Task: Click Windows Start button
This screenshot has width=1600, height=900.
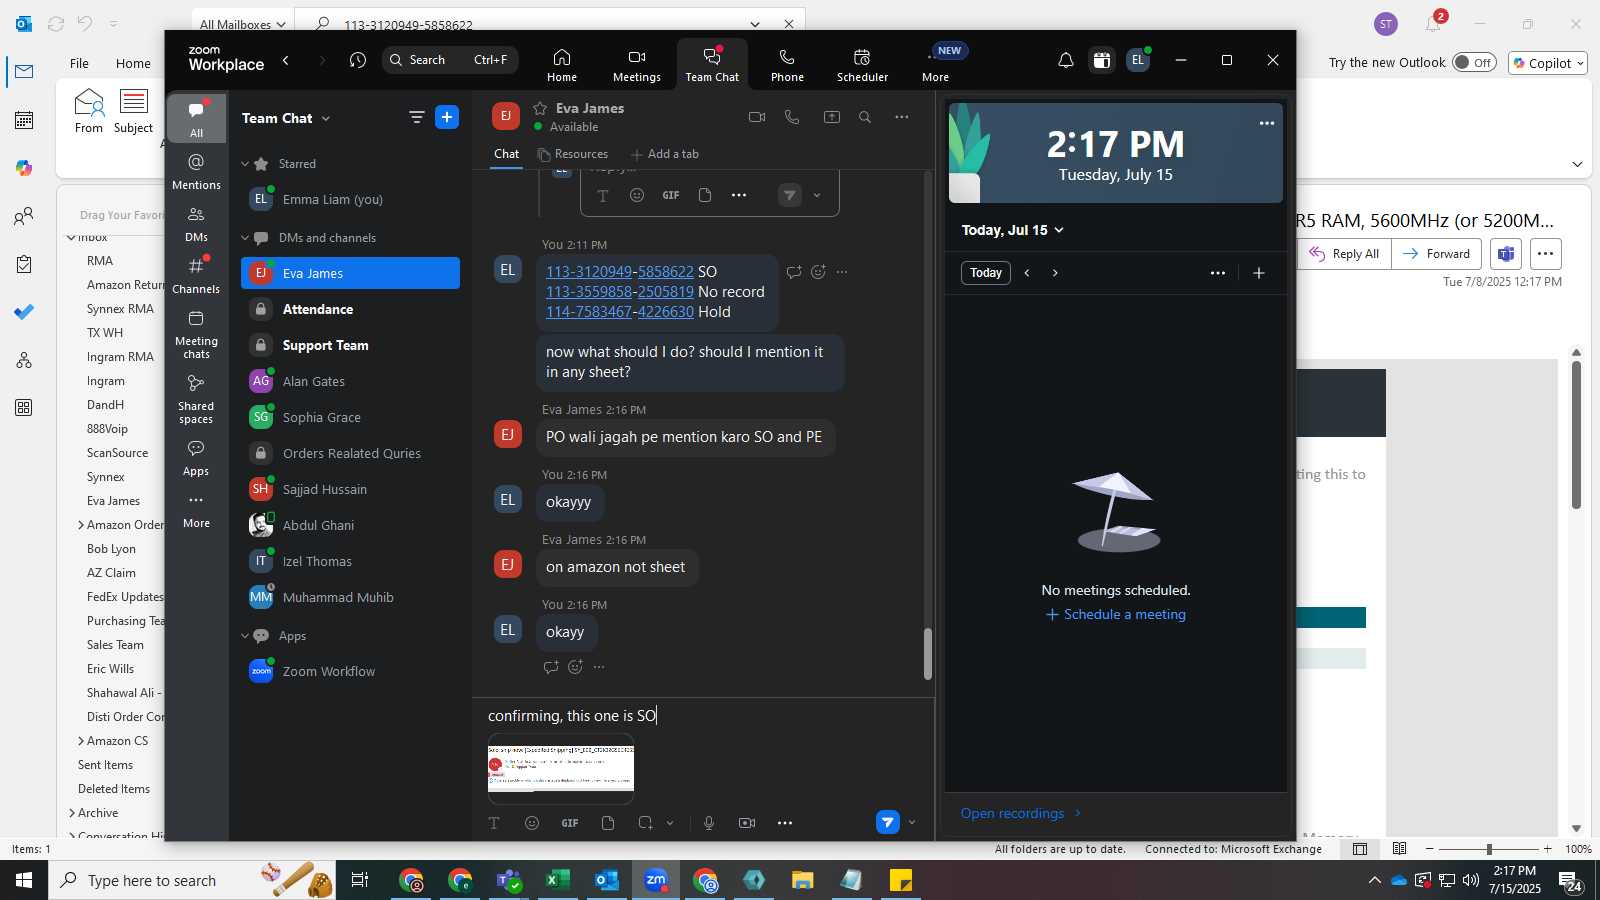Action: coord(24,880)
